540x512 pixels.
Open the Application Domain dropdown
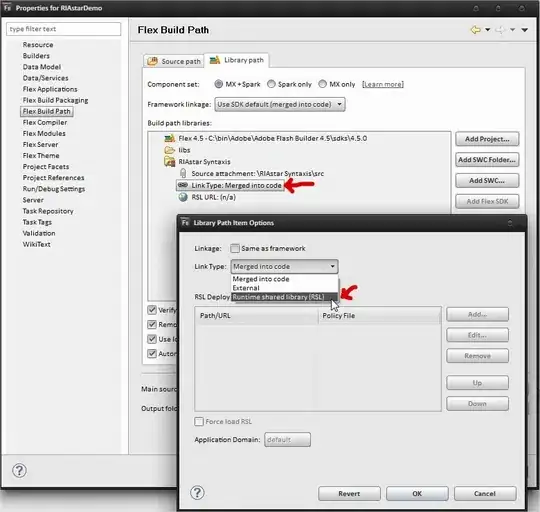287,440
